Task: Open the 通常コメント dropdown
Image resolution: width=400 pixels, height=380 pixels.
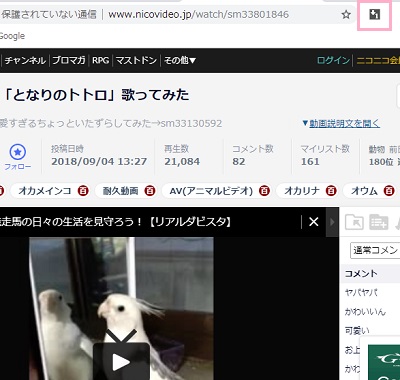Action: click(375, 250)
